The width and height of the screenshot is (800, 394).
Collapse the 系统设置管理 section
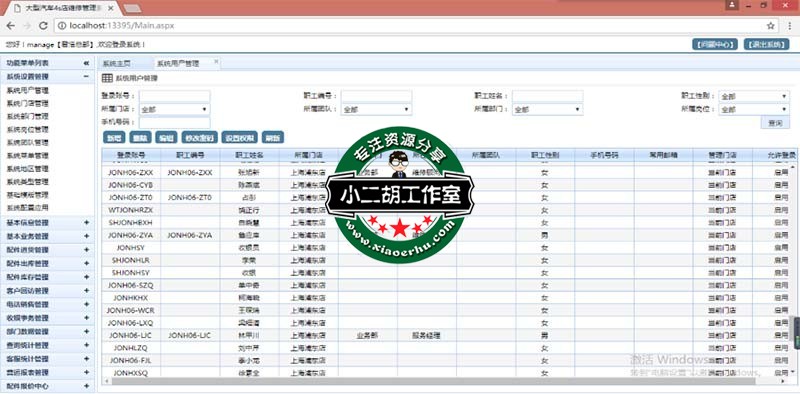[x=86, y=77]
